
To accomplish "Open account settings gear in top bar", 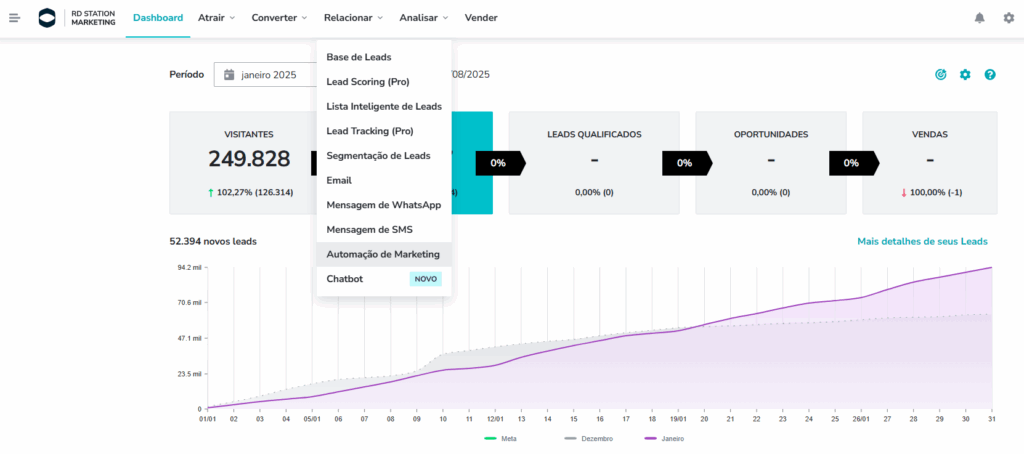I will [x=1008, y=18].
